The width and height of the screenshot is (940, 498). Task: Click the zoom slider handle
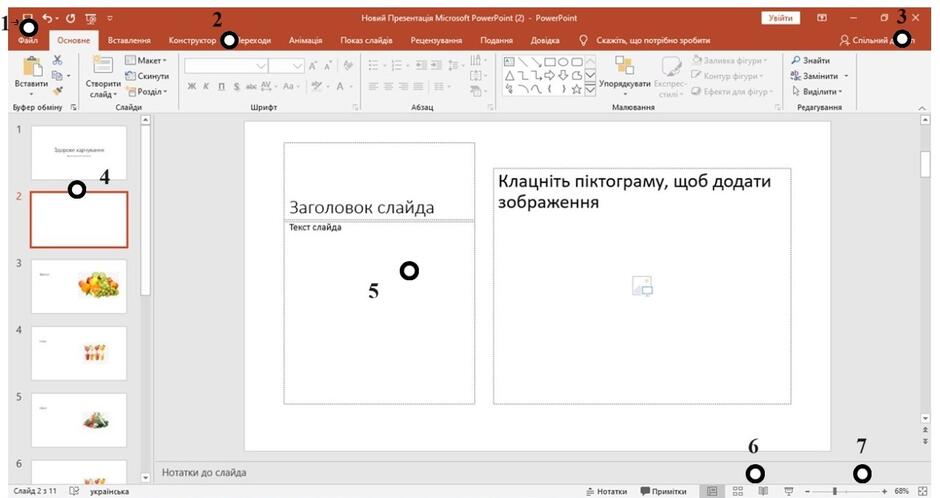pyautogui.click(x=834, y=491)
